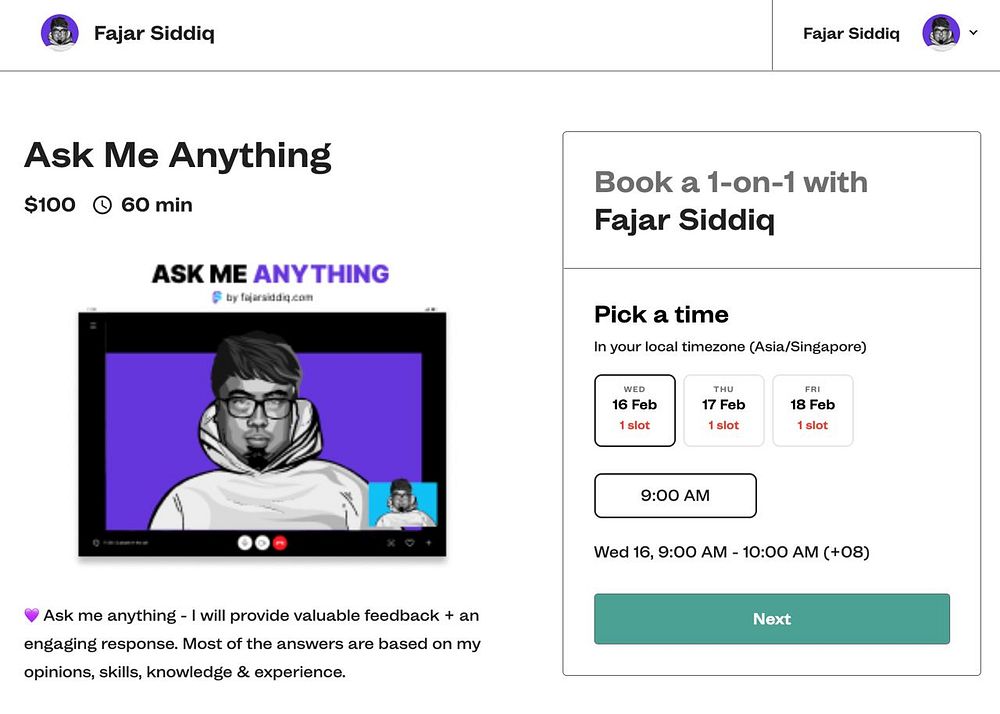Click the fajarsiddiq.com logo icon in banner
Screen dimensions: 1000x714
217,297
